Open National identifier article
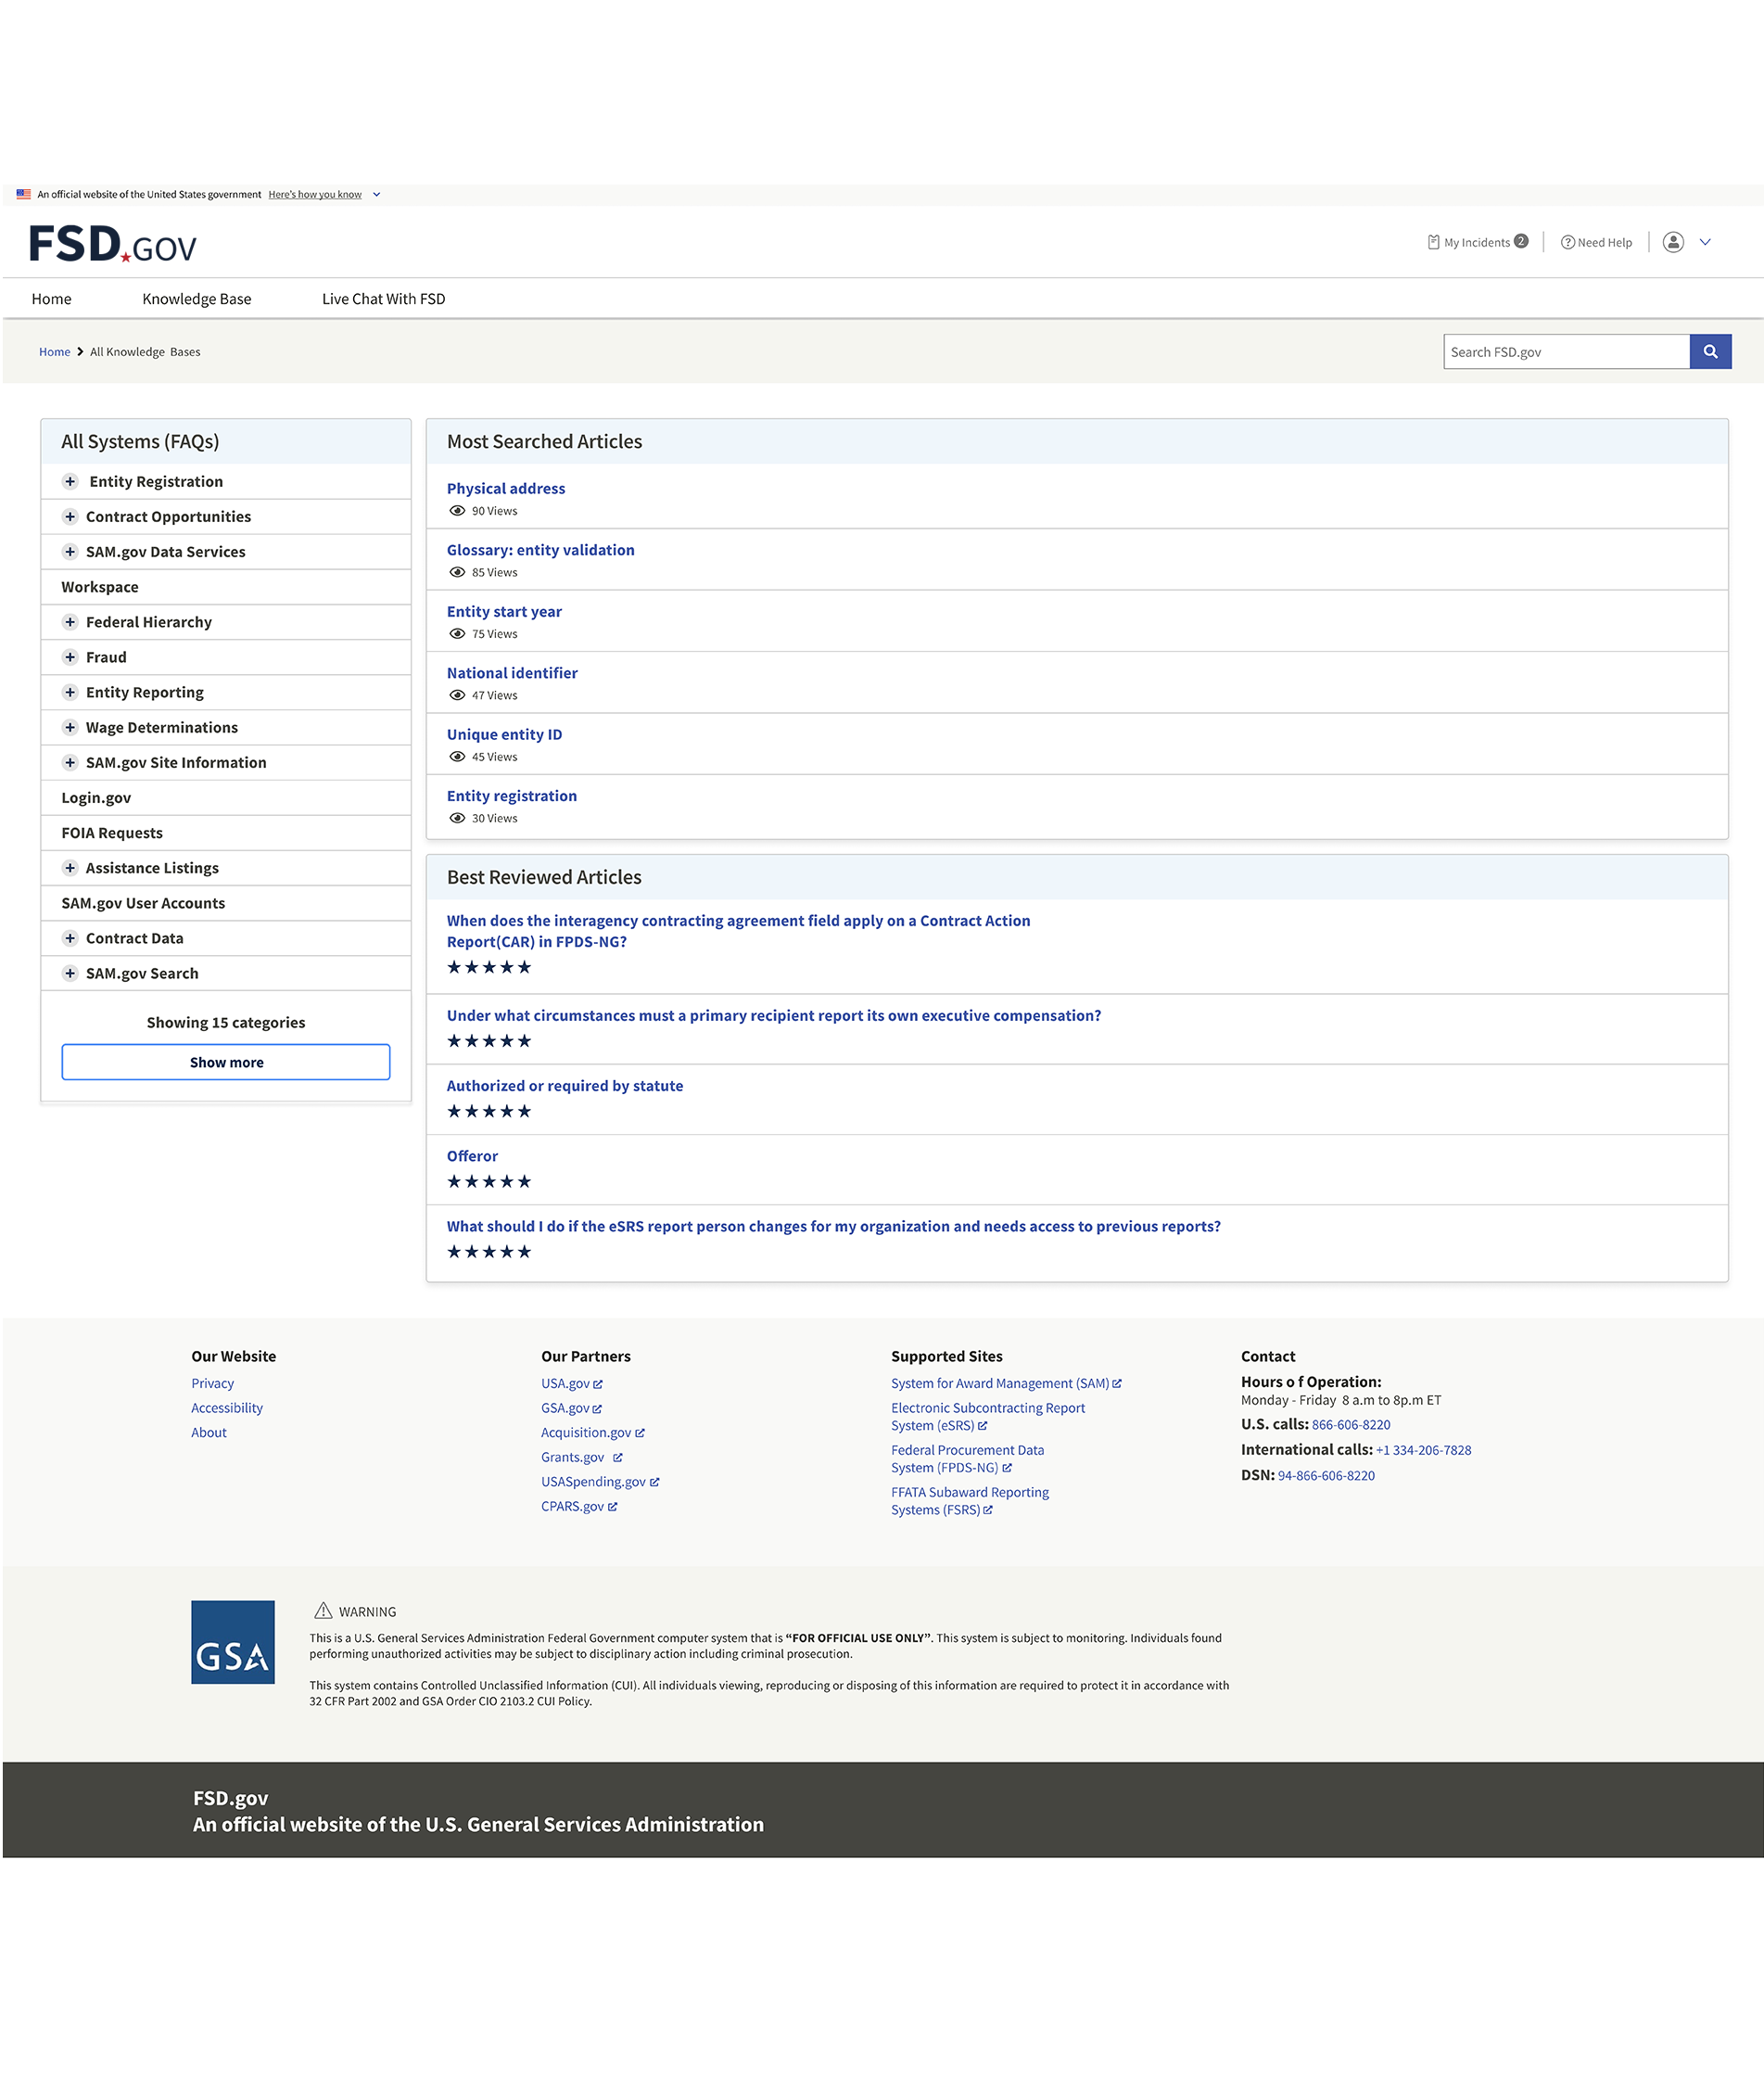The width and height of the screenshot is (1764, 2076). (512, 673)
